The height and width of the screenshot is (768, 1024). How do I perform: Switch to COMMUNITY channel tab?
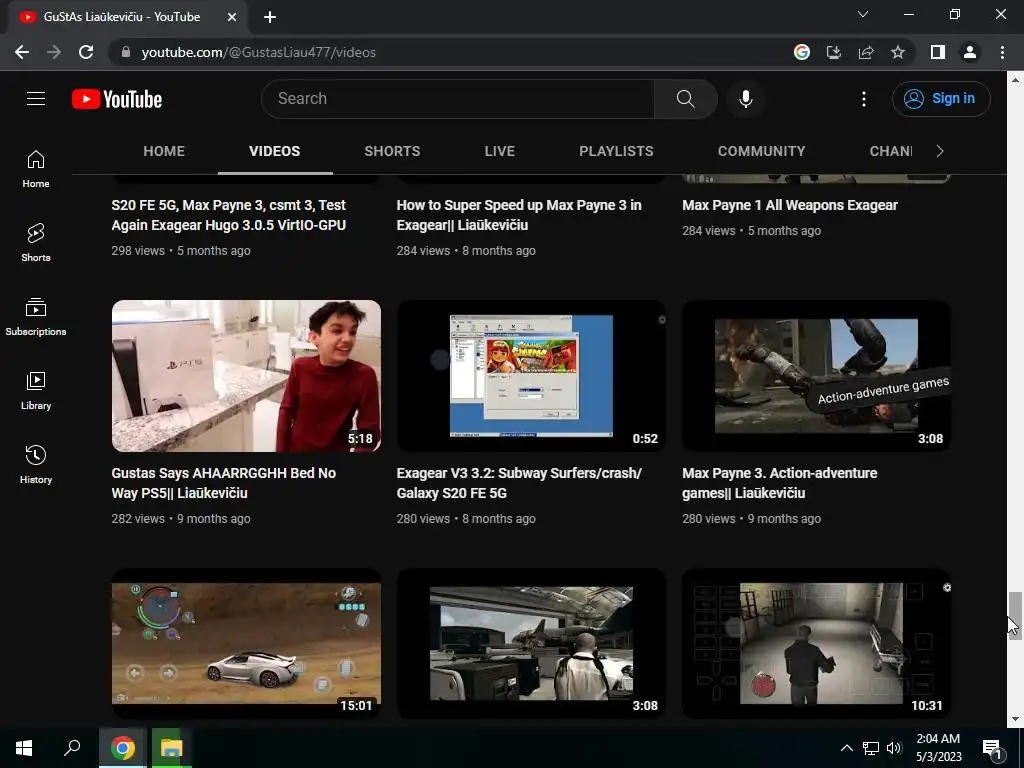(x=761, y=152)
